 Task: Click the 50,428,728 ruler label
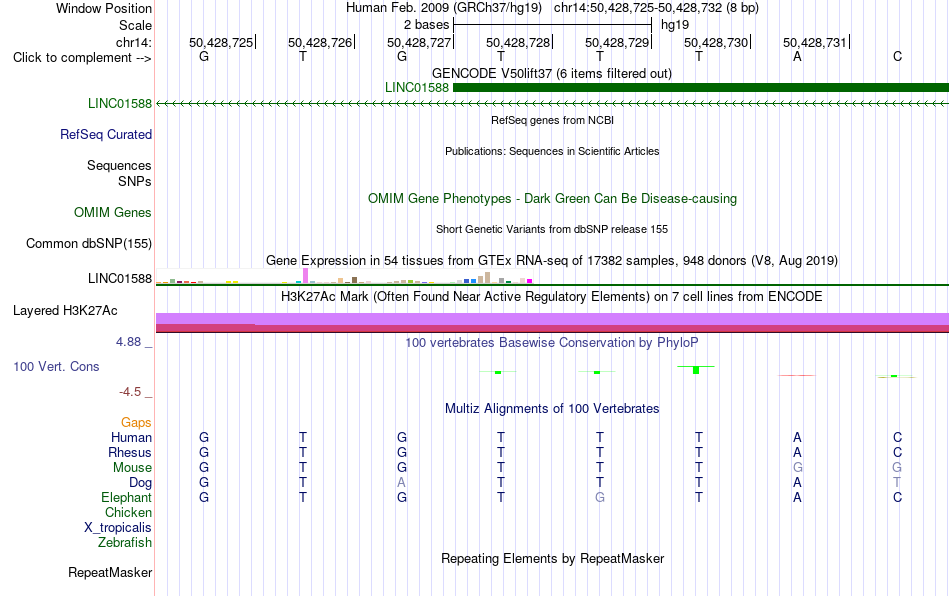(518, 42)
